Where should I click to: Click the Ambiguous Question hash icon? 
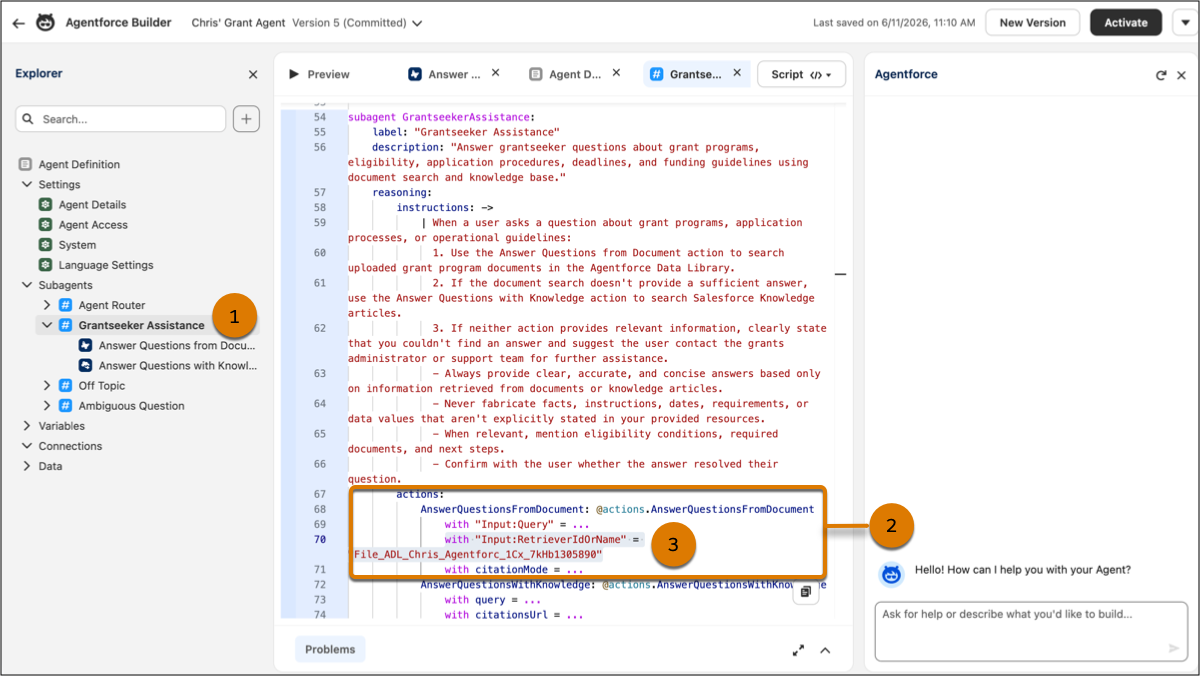tap(65, 406)
